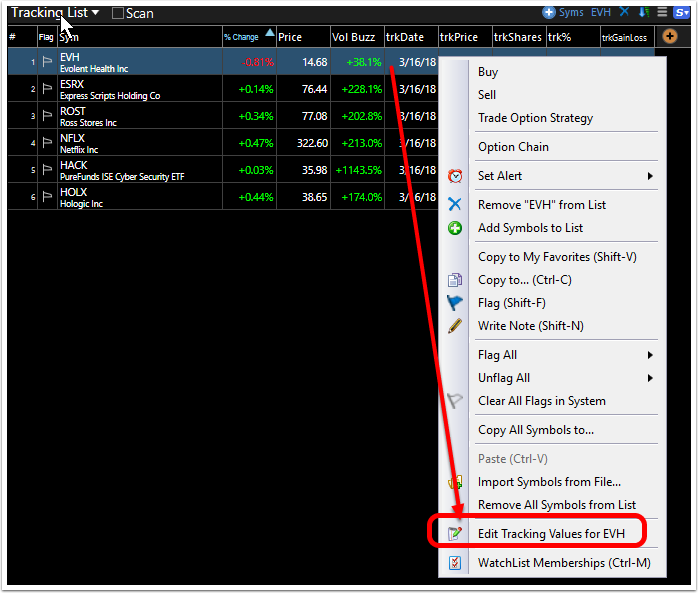This screenshot has width=698, height=593.
Task: Click the trk% column header
Action: coord(573,37)
